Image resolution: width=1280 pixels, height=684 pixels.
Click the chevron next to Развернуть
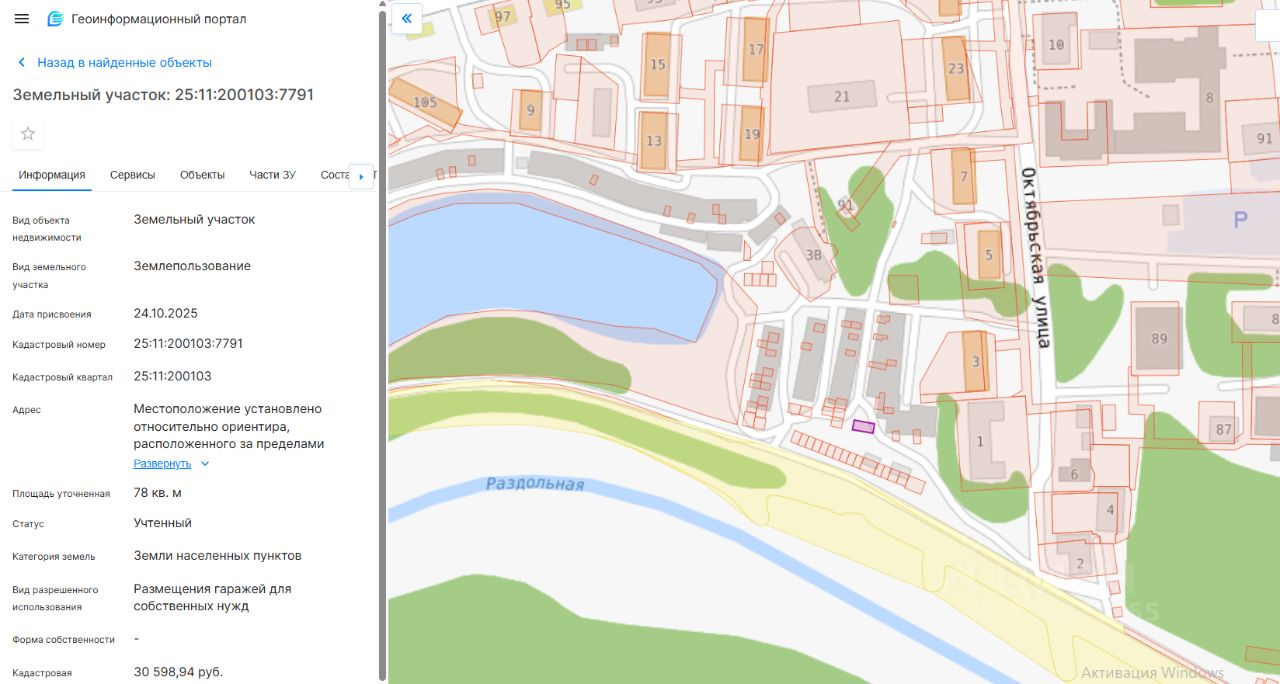205,464
